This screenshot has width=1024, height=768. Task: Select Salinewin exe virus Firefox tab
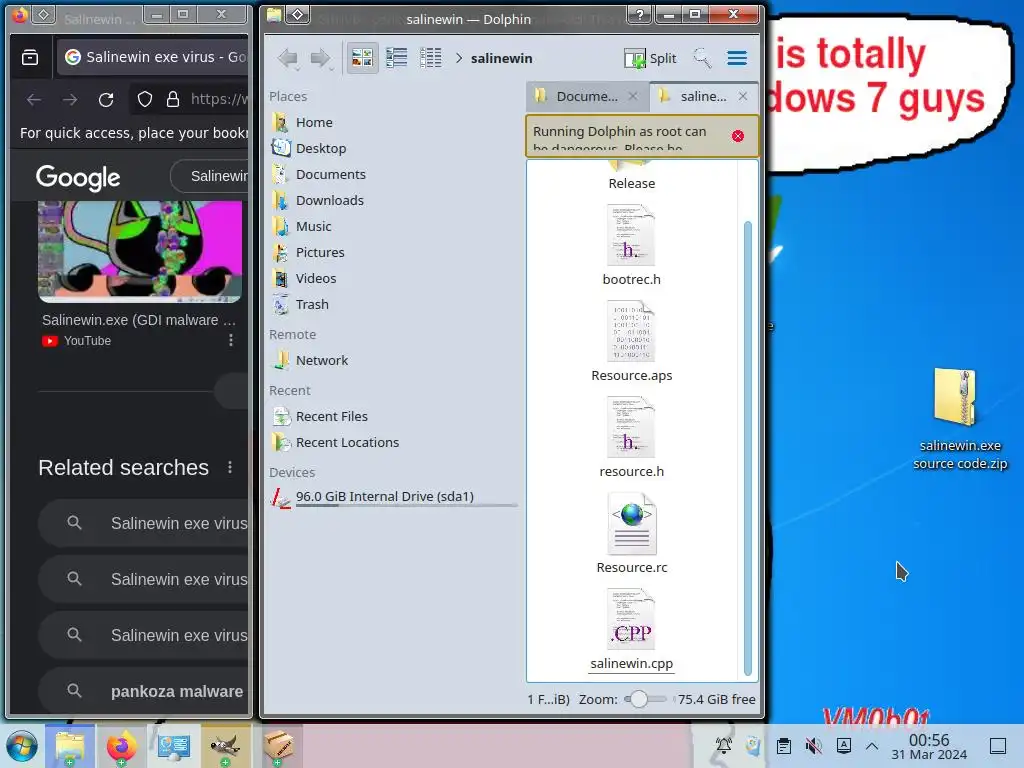(153, 57)
